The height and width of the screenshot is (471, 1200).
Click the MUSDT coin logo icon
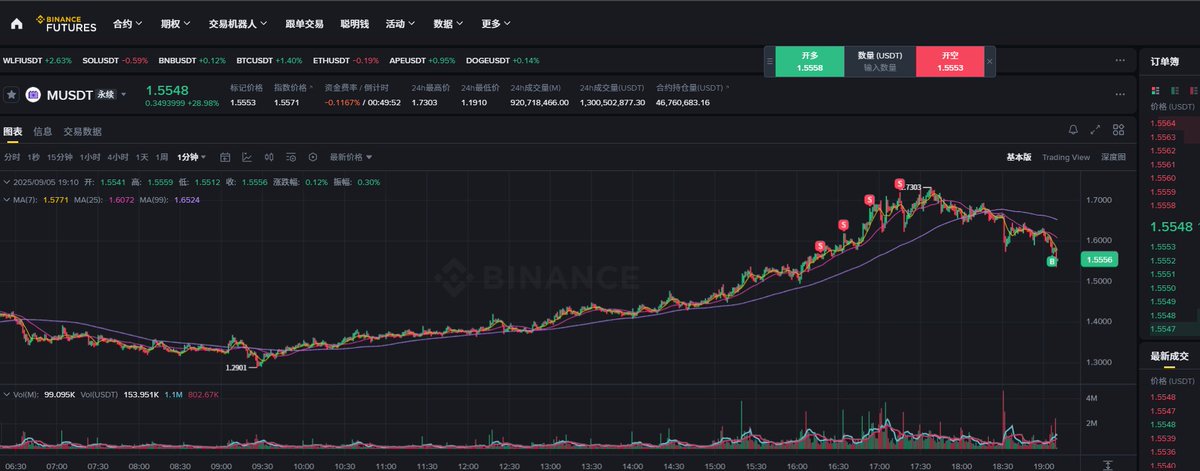(x=33, y=95)
